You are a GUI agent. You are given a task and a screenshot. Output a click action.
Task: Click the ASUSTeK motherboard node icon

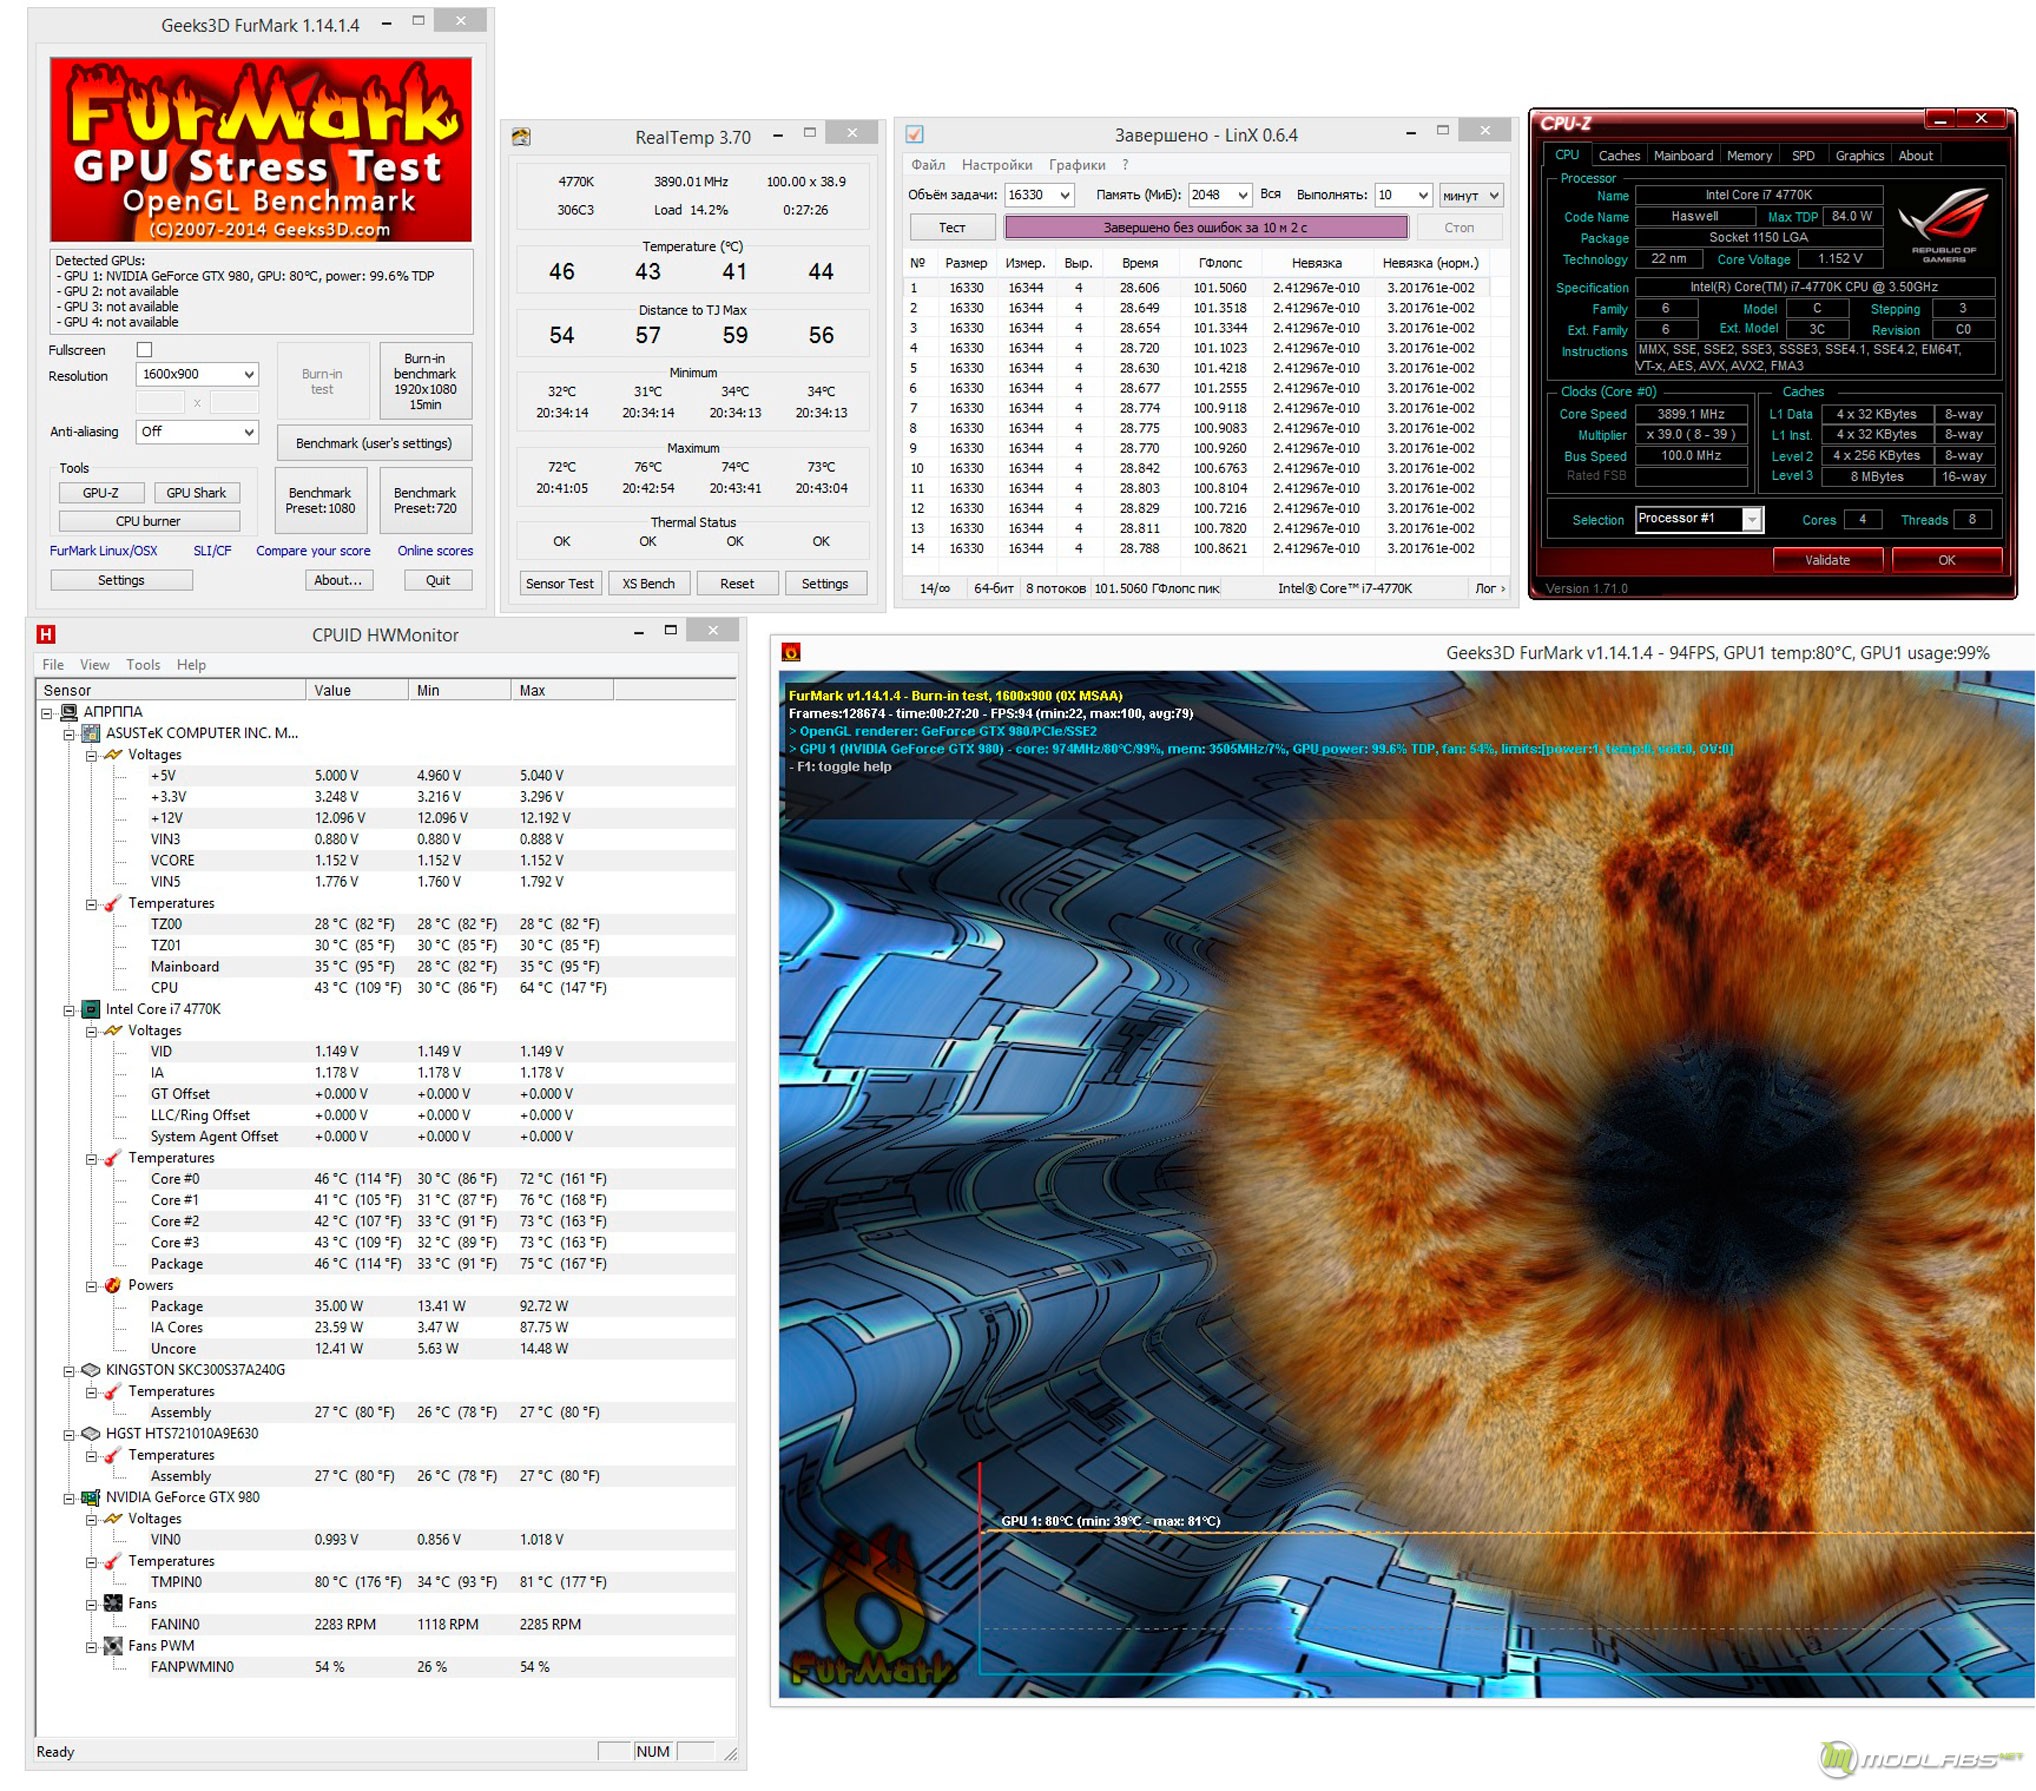tap(91, 732)
